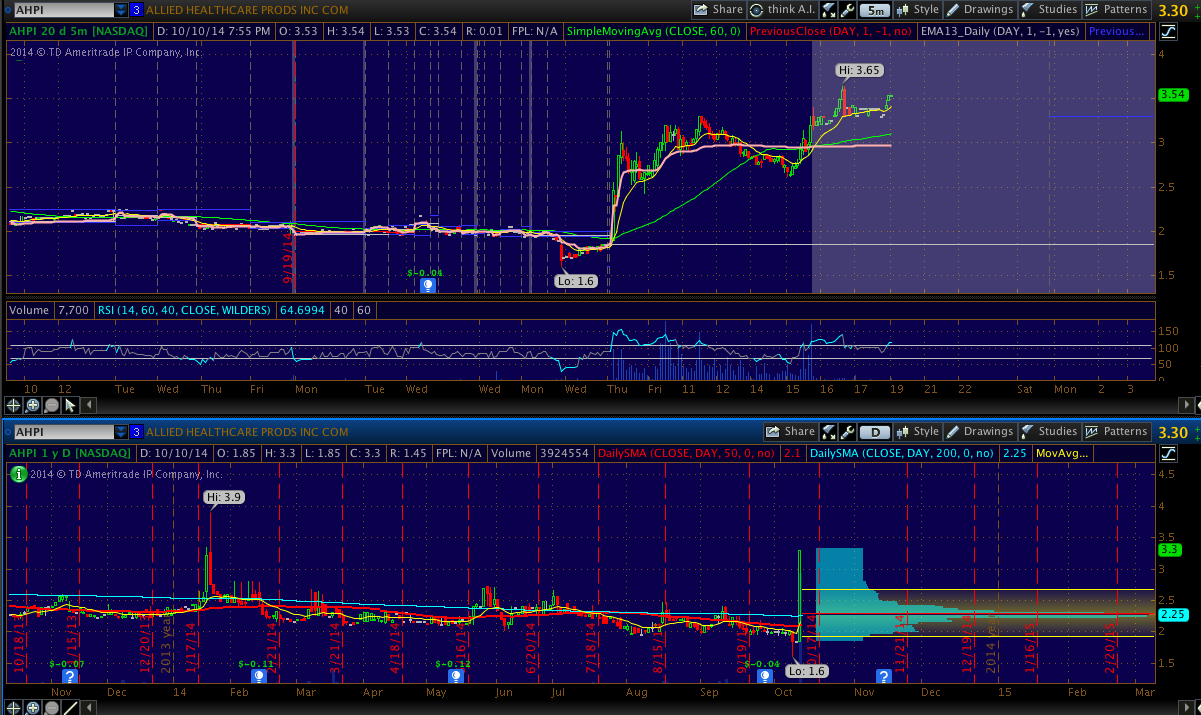Click the blue link color box in bottom chart
The height and width of the screenshot is (715, 1201).
[136, 432]
